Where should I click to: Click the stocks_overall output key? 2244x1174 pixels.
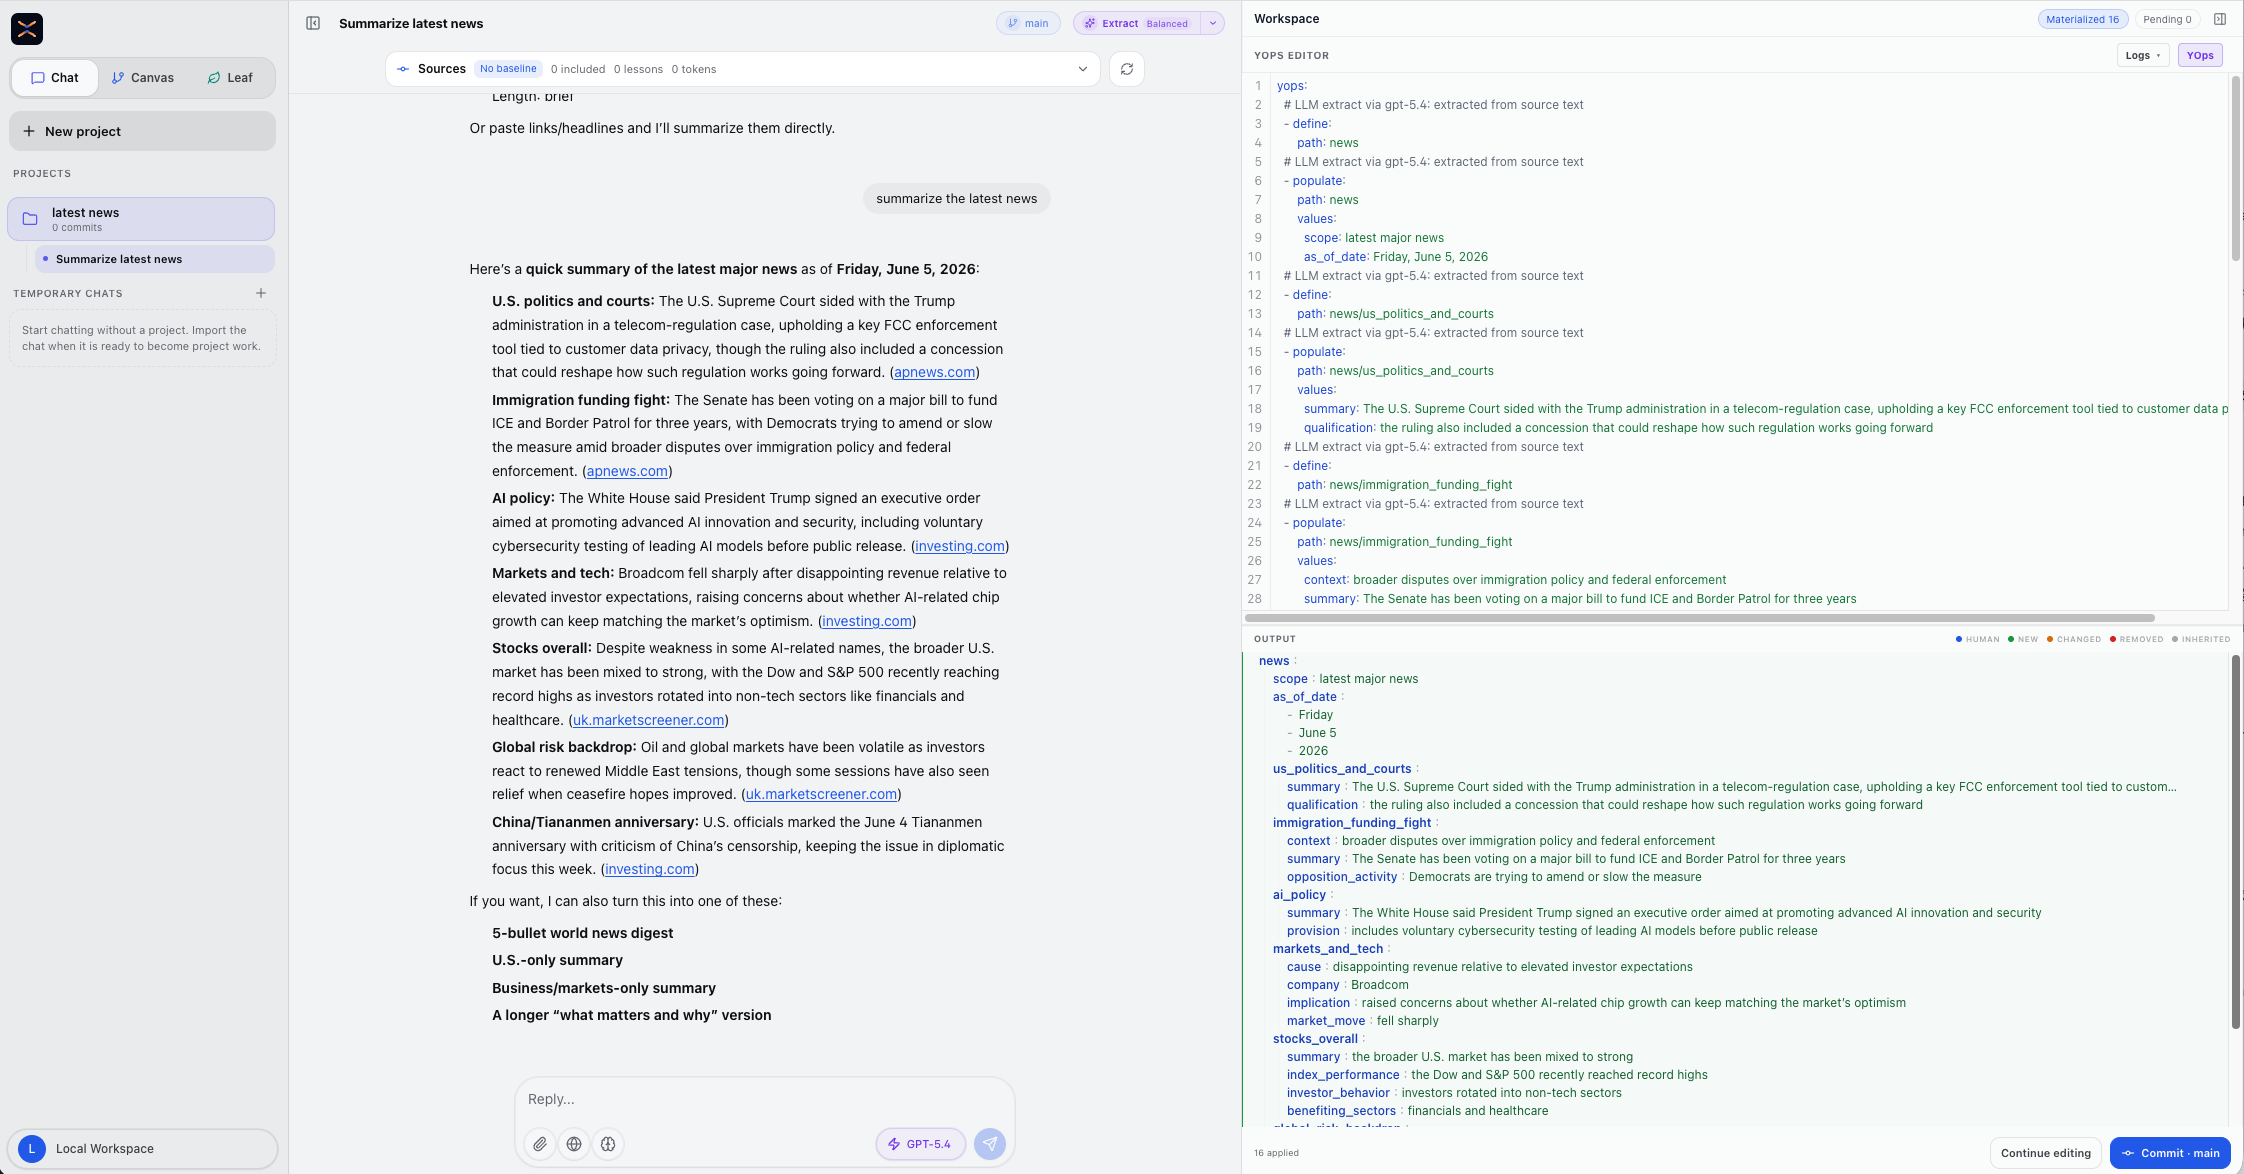tap(1315, 1039)
